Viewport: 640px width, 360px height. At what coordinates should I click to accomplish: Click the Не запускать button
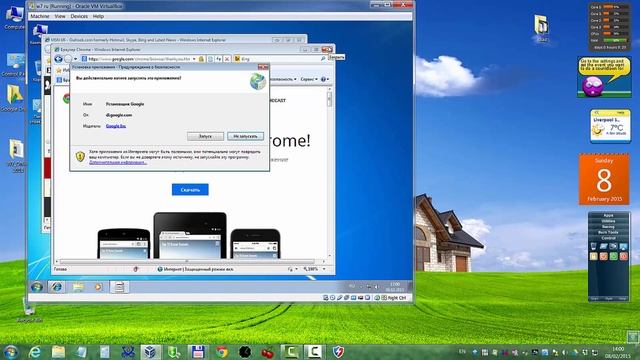point(245,136)
